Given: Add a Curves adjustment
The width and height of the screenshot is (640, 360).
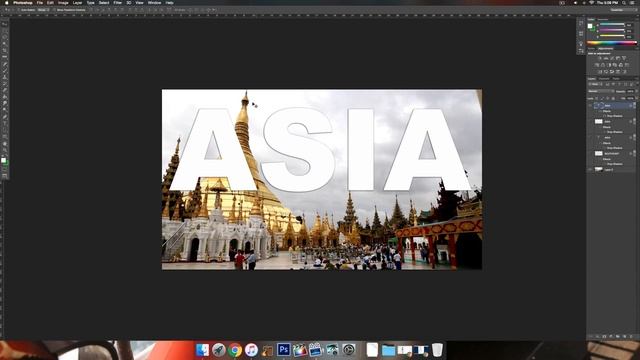Looking at the screenshot, I should coord(612,58).
